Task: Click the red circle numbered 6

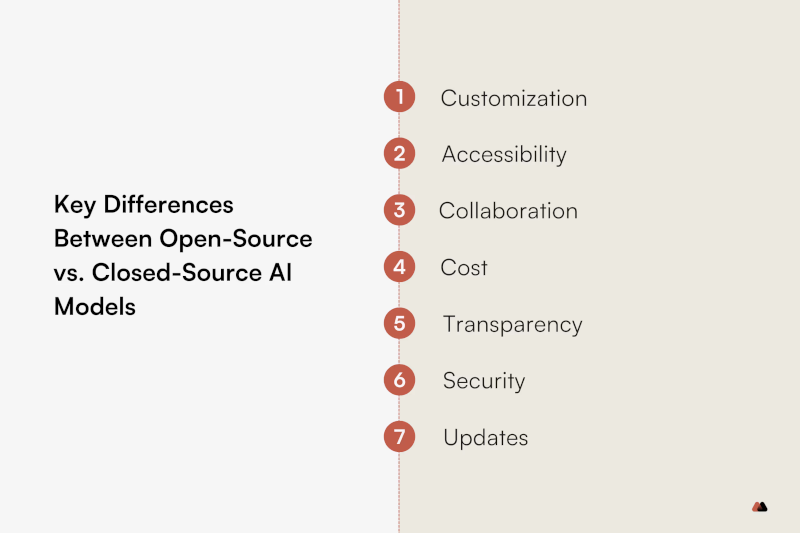Action: point(399,380)
